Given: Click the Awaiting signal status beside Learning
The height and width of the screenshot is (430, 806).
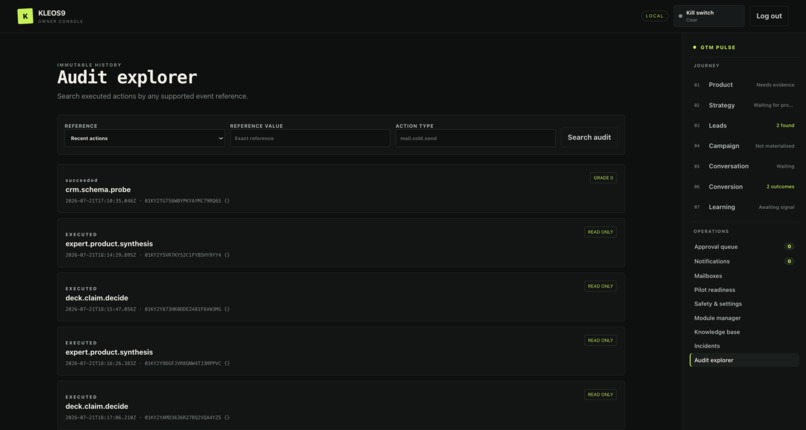Looking at the screenshot, I should click(776, 207).
